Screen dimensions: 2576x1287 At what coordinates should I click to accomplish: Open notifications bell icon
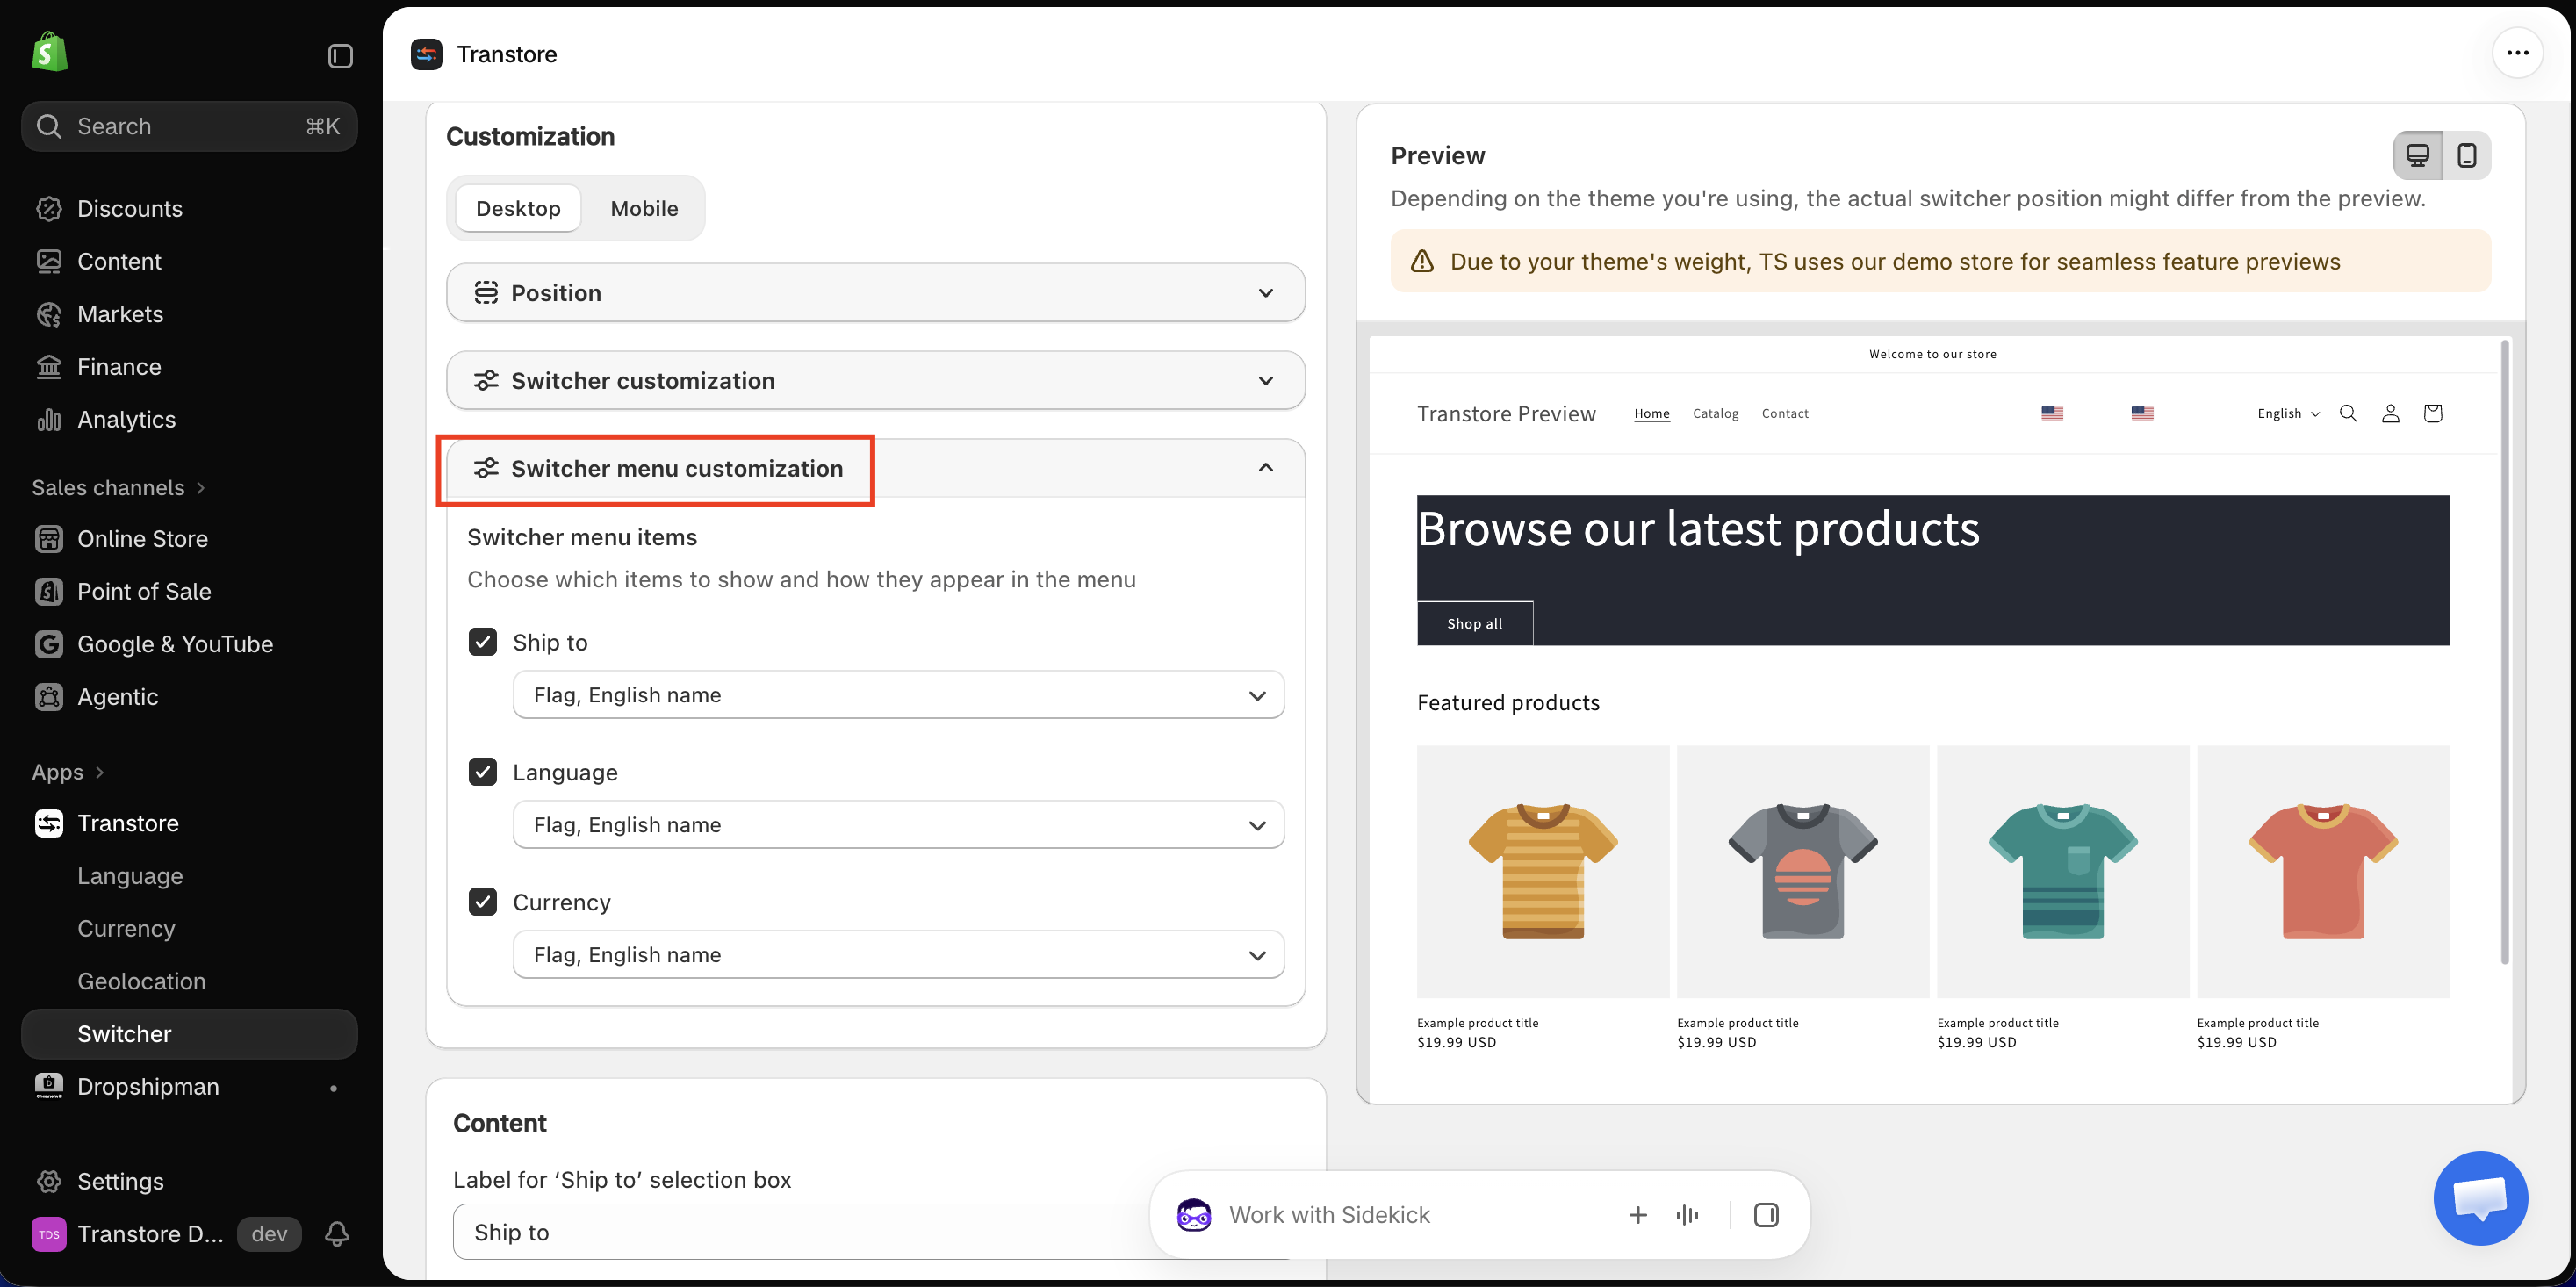click(337, 1233)
